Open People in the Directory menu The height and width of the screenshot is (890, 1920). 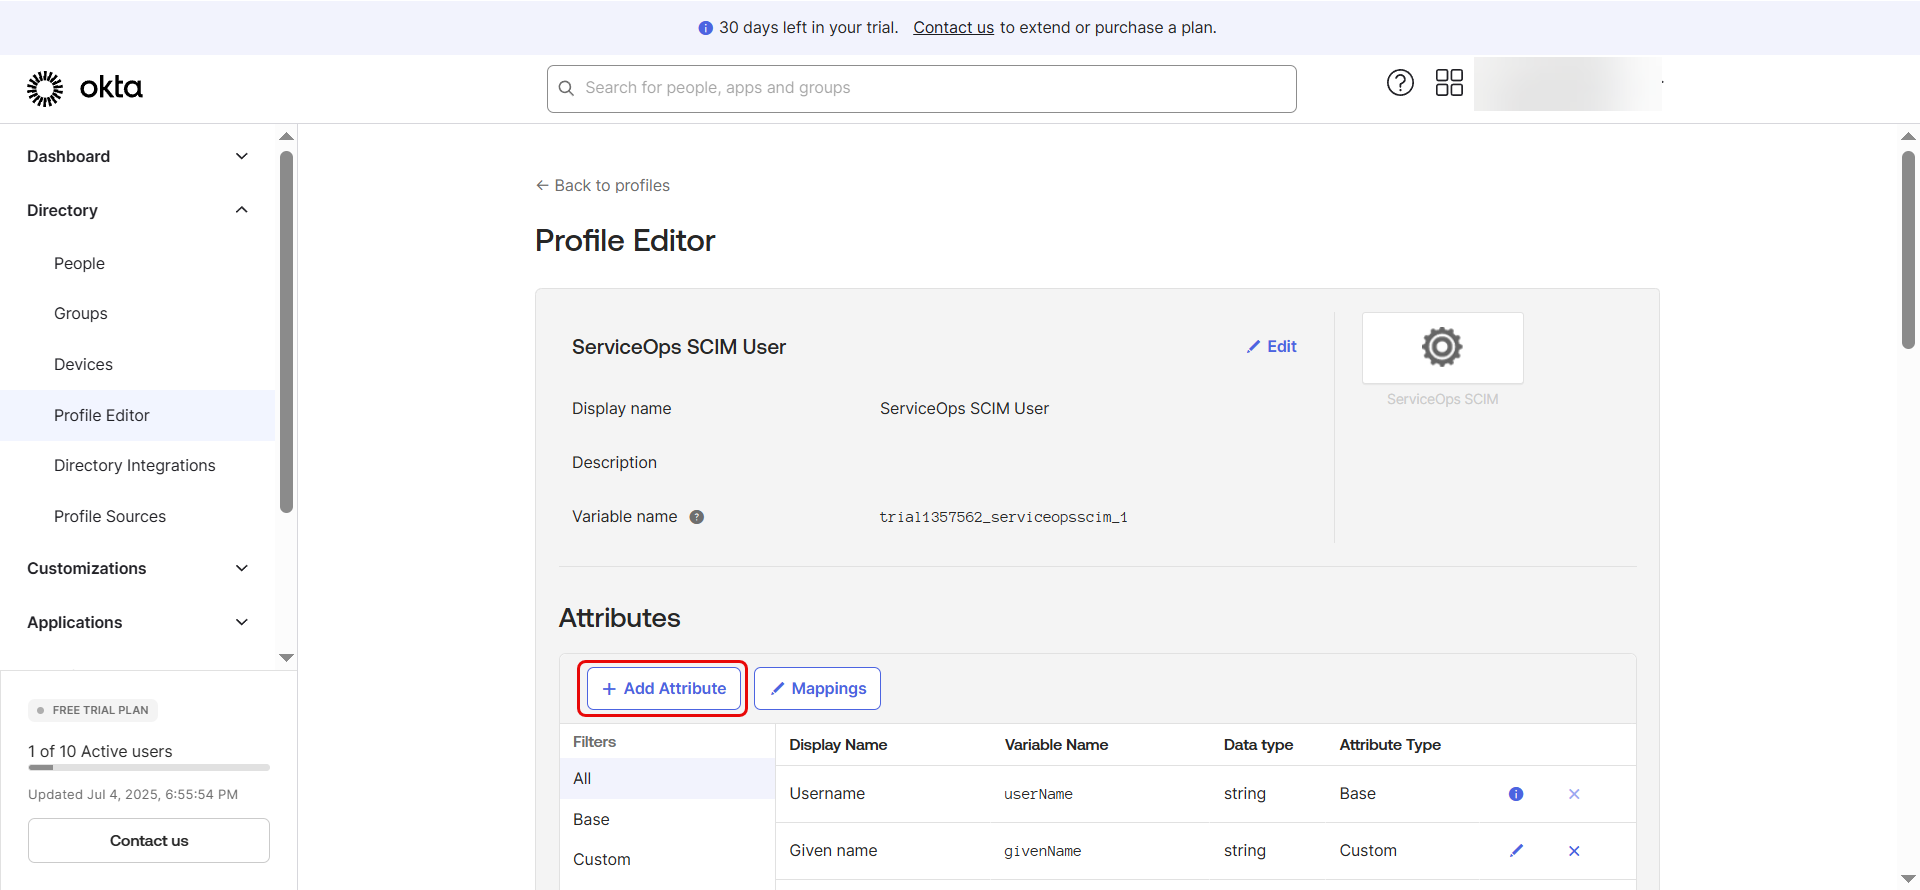(x=79, y=264)
